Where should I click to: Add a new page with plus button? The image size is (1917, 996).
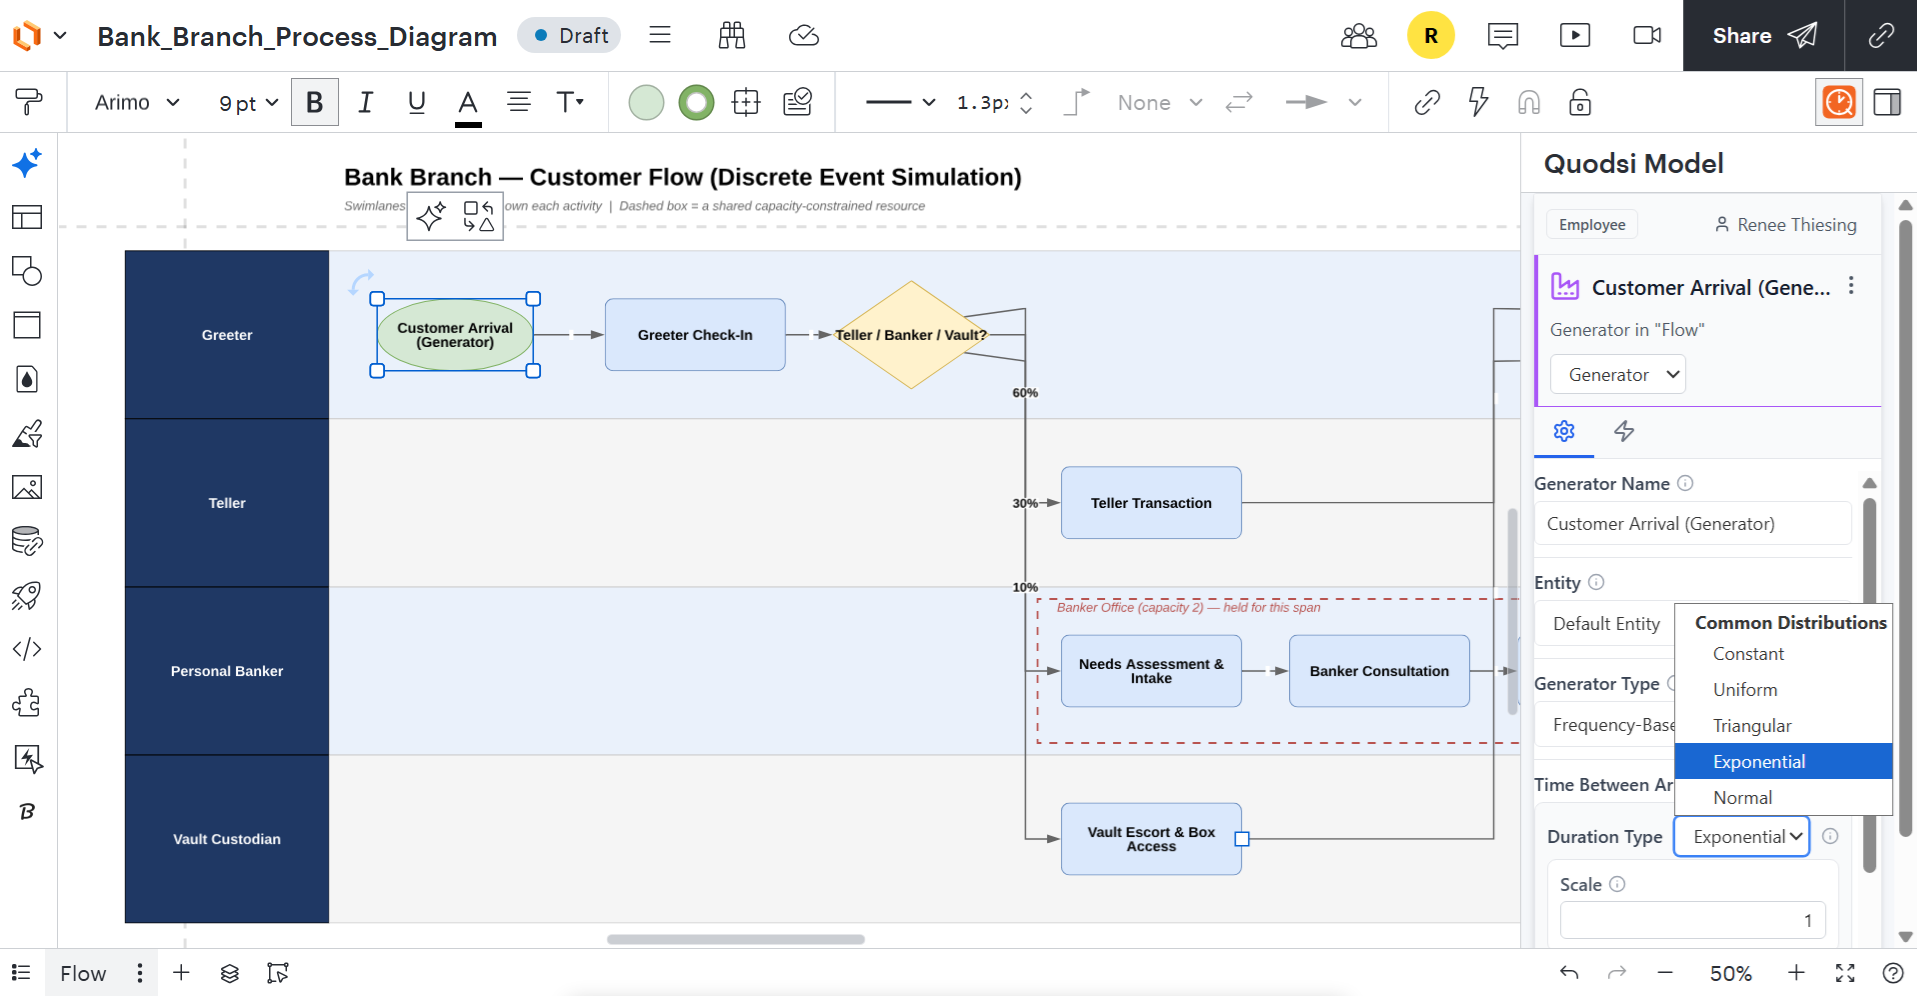pos(181,973)
